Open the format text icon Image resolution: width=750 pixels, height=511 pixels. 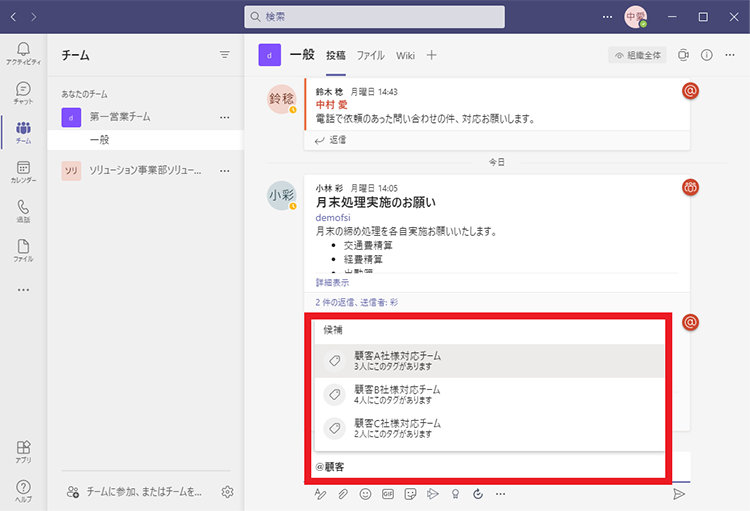tap(320, 494)
